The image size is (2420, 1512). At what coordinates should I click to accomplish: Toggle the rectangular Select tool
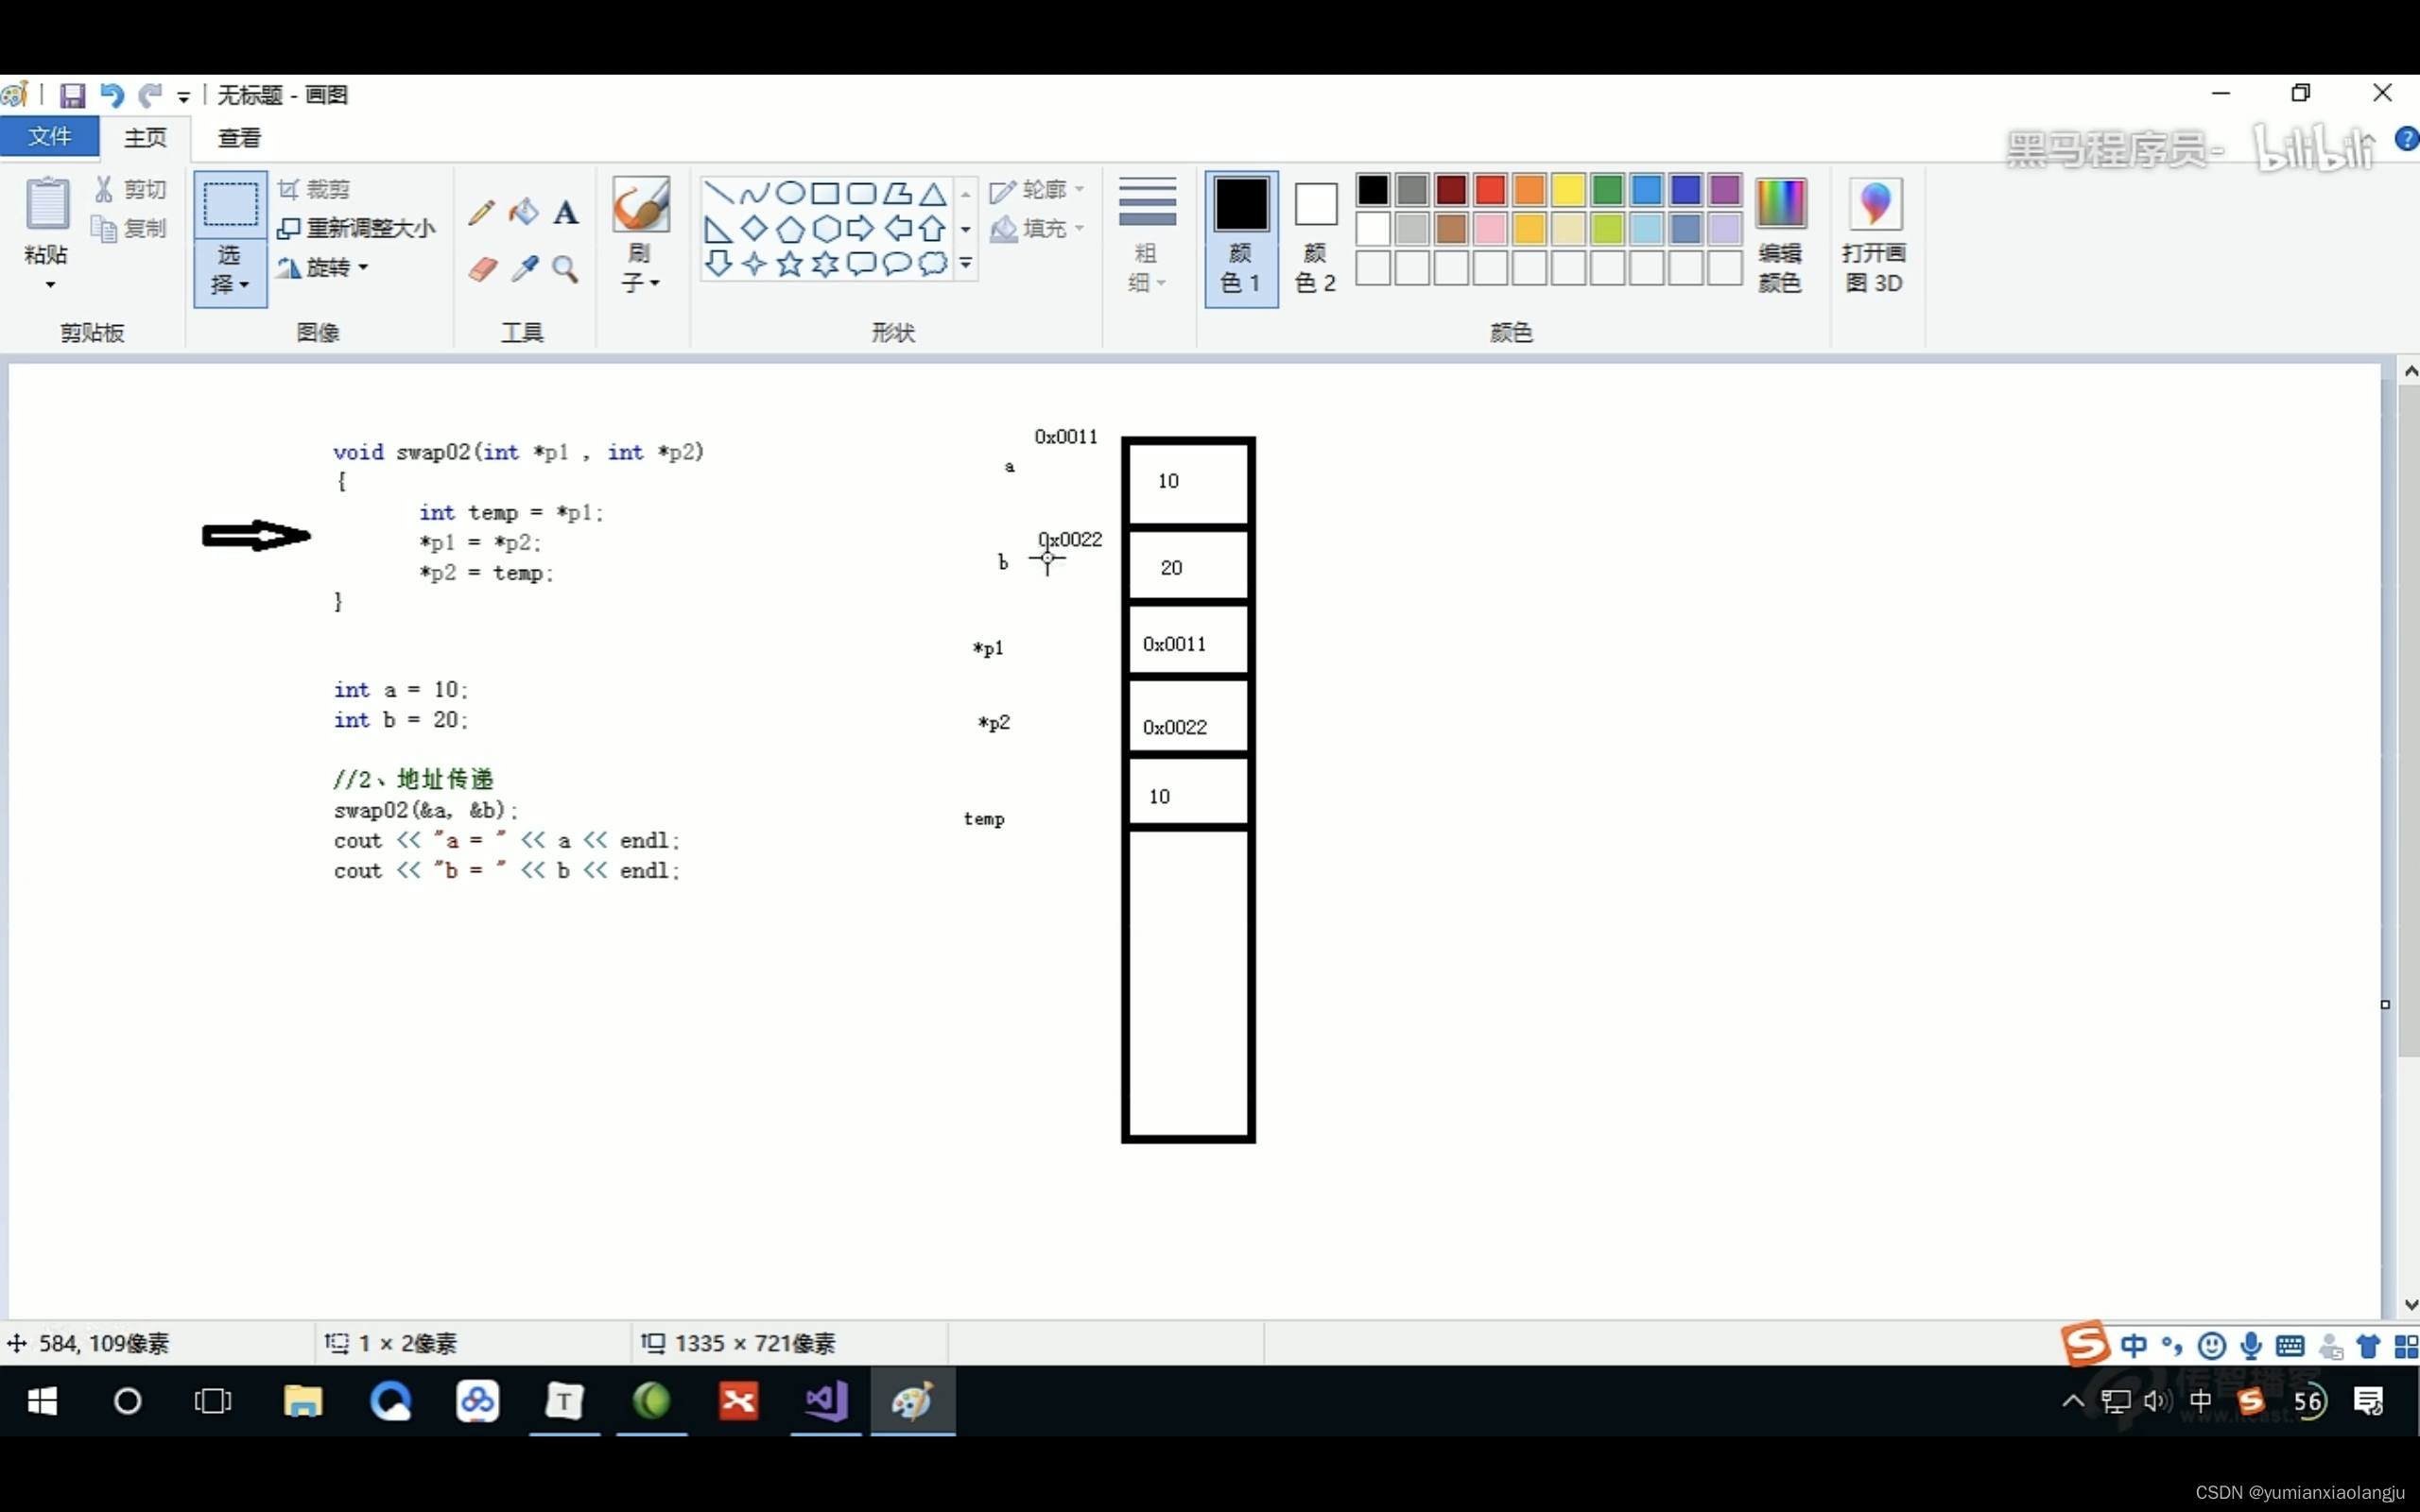click(x=230, y=205)
